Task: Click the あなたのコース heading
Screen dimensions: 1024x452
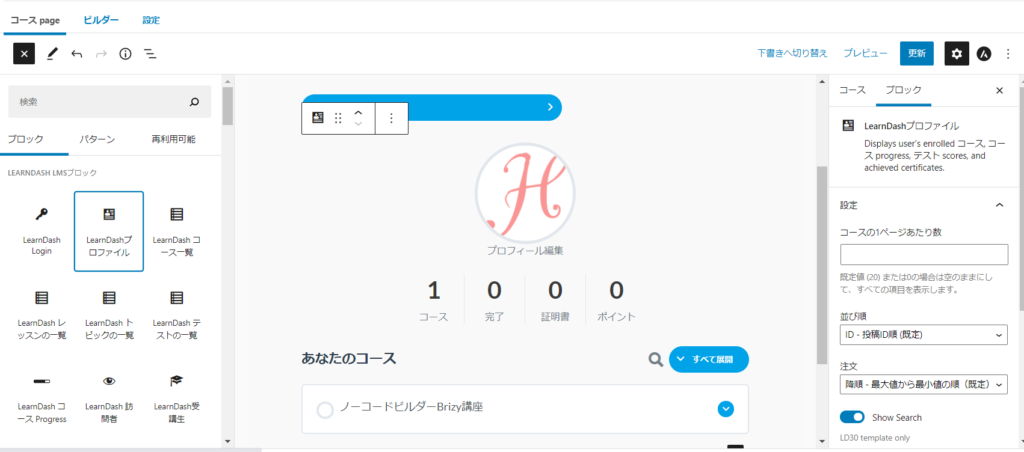Action: point(349,358)
